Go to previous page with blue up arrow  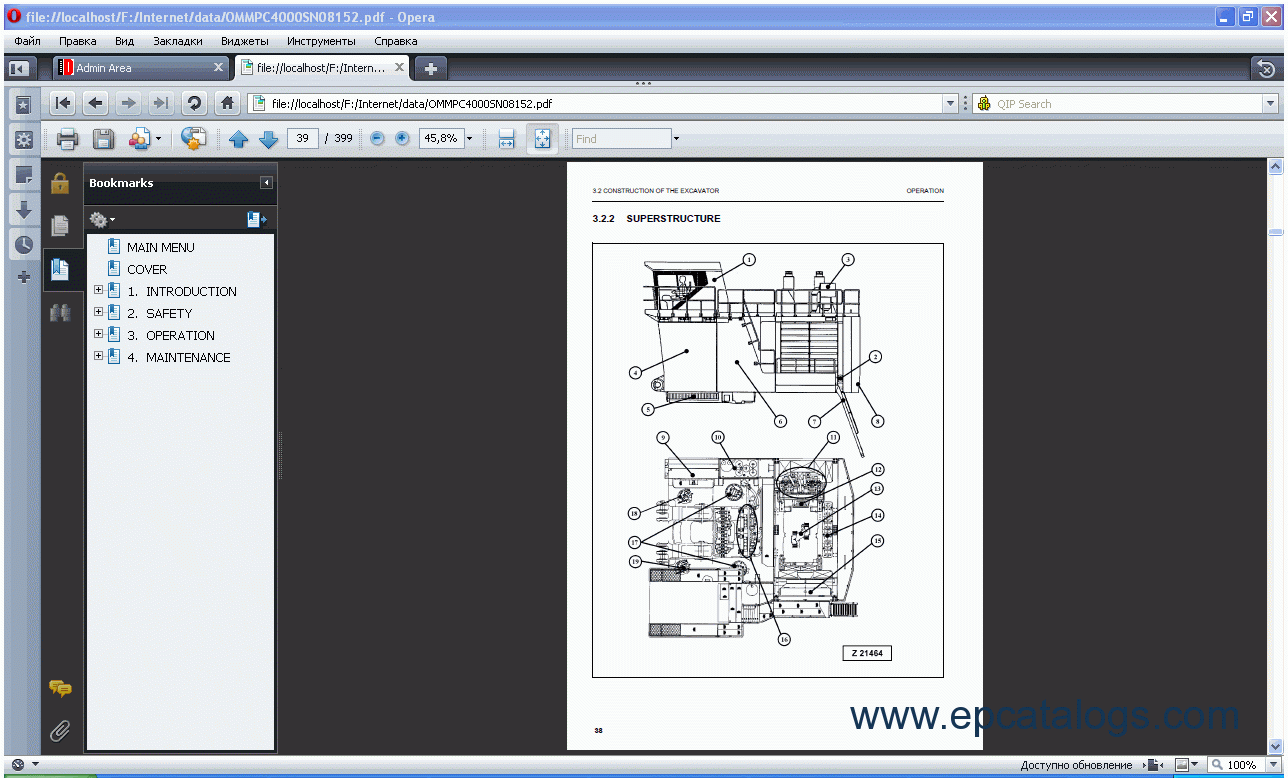[238, 139]
